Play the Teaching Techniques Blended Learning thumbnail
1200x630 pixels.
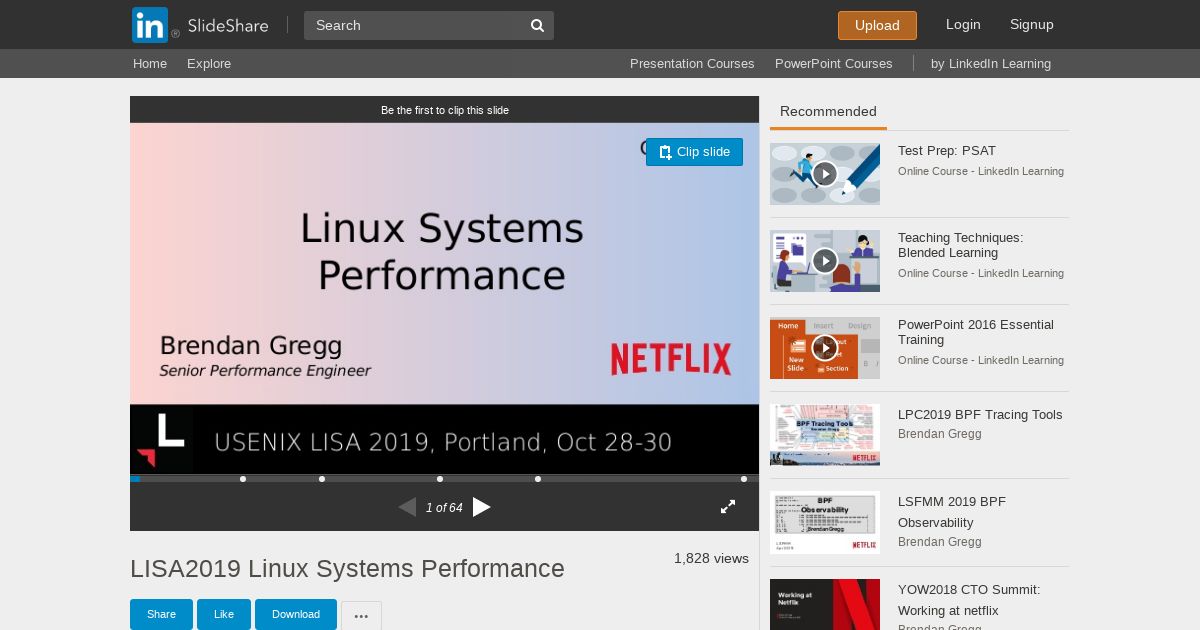click(825, 261)
